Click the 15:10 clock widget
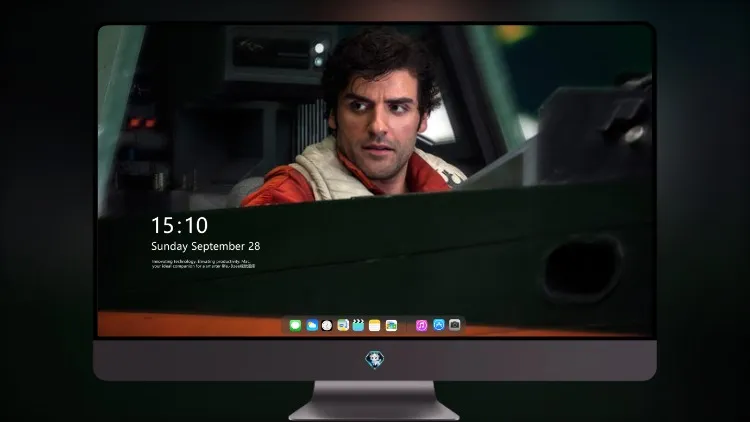The height and width of the screenshot is (422, 750). [179, 225]
